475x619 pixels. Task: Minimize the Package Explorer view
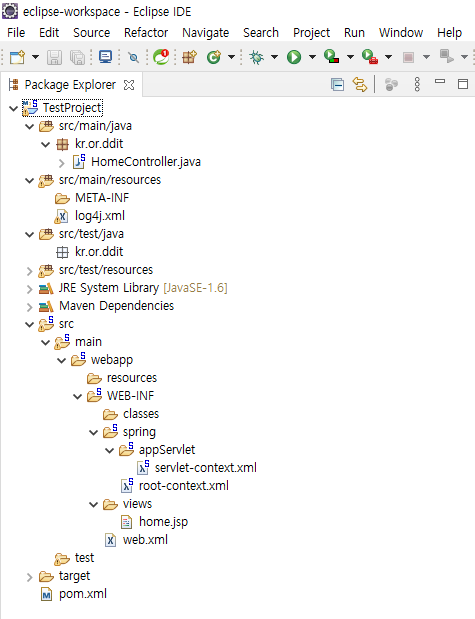(x=440, y=82)
